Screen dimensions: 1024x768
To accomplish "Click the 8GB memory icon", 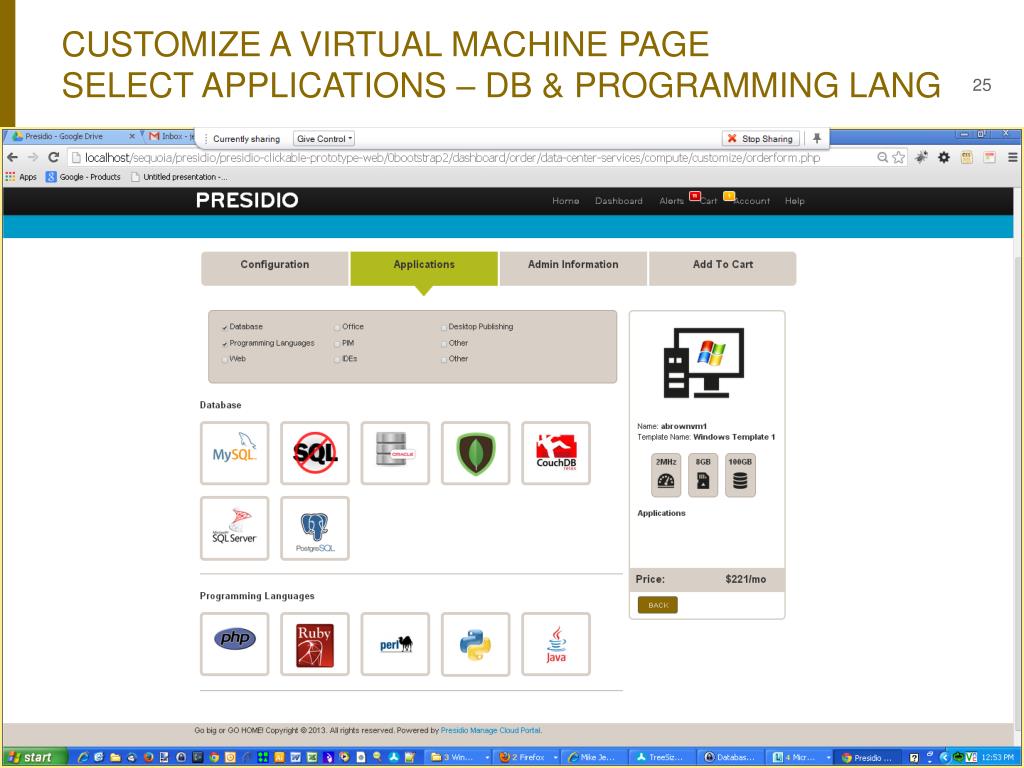I will pyautogui.click(x=703, y=475).
